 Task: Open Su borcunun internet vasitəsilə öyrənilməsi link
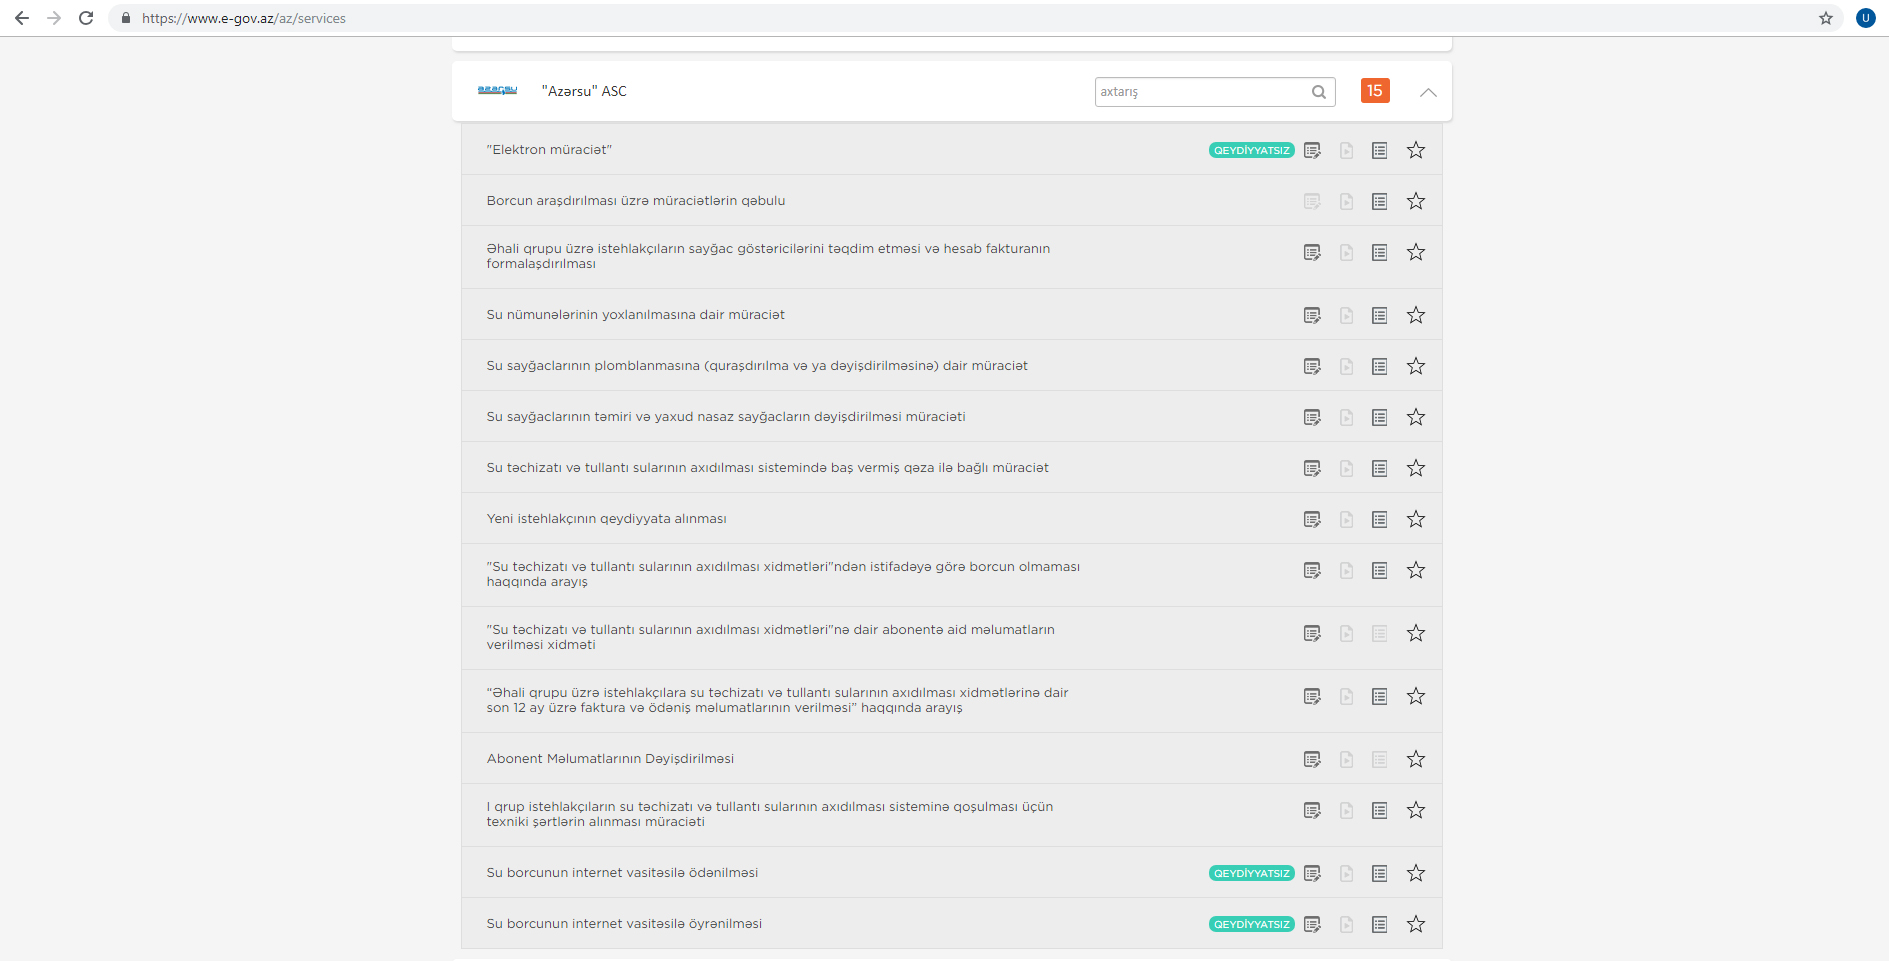click(x=624, y=924)
